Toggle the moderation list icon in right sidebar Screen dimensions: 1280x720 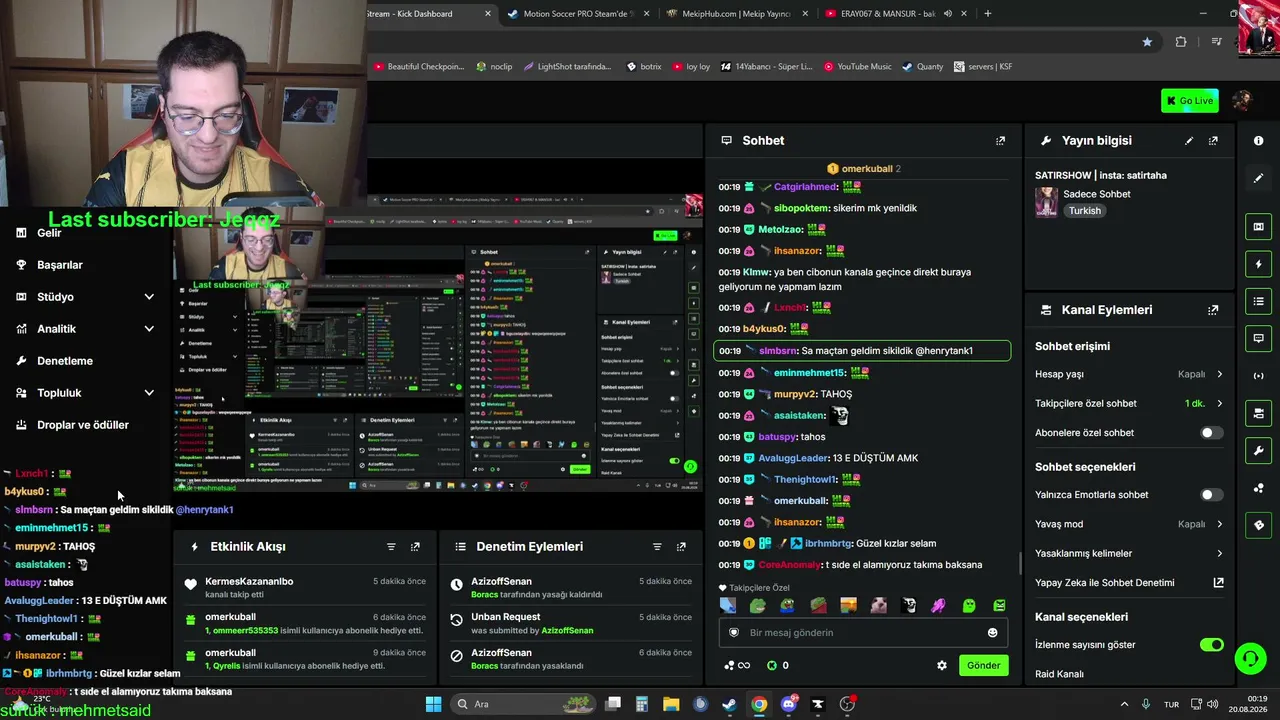click(x=1258, y=301)
